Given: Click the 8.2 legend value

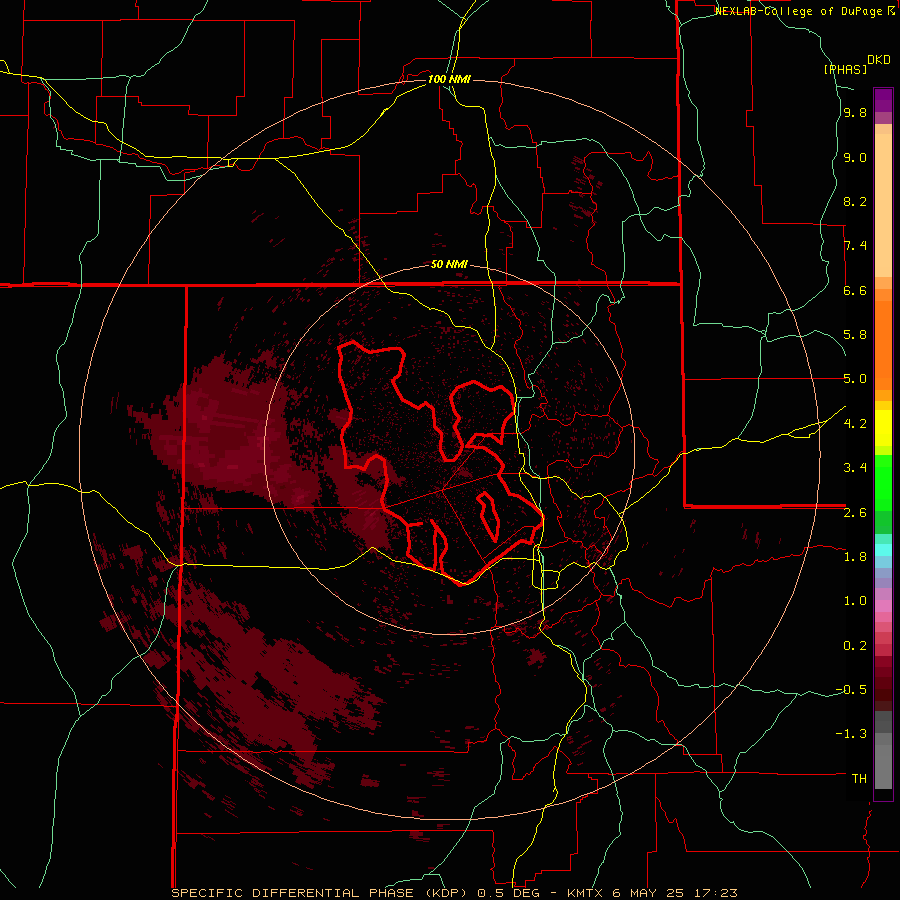Looking at the screenshot, I should click(x=855, y=201).
